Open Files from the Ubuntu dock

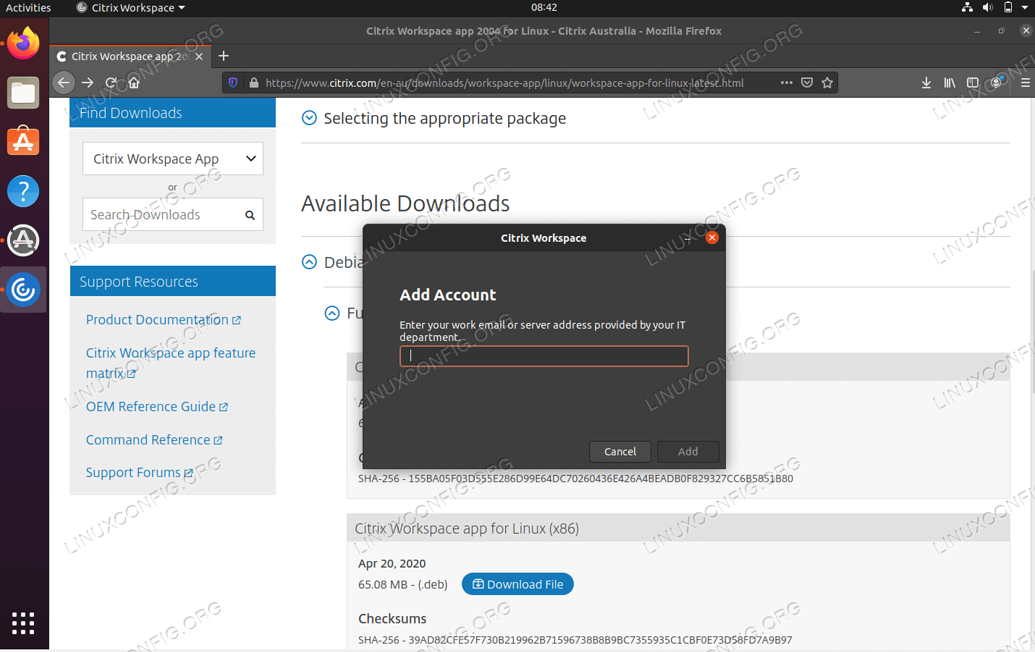click(x=23, y=93)
